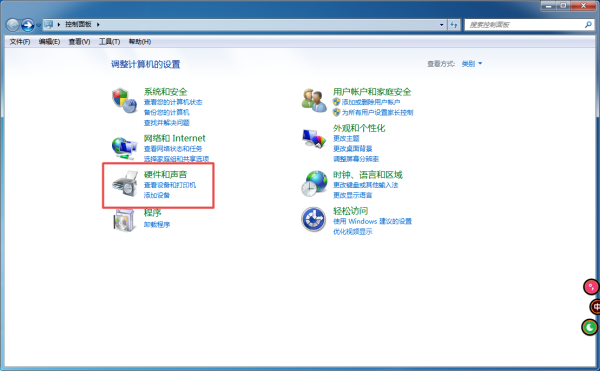This screenshot has height=371, width=600.
Task: Click 查找并解决问题 link
Action: (166, 123)
